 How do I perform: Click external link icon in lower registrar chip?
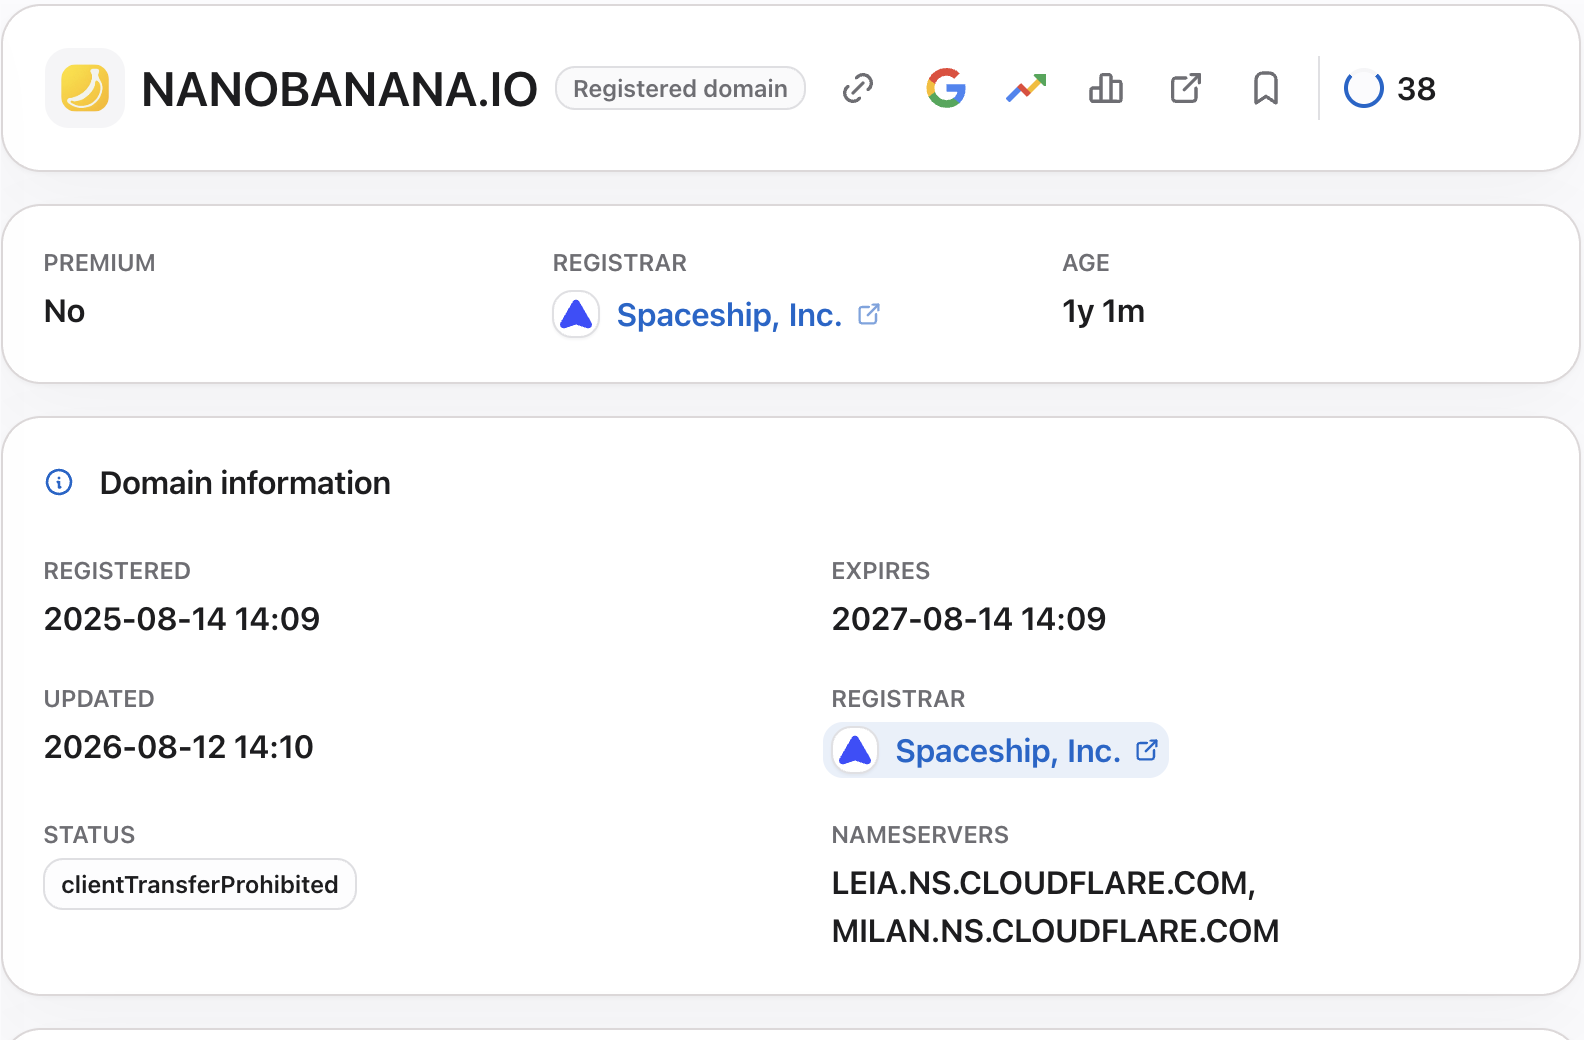[x=1147, y=750]
